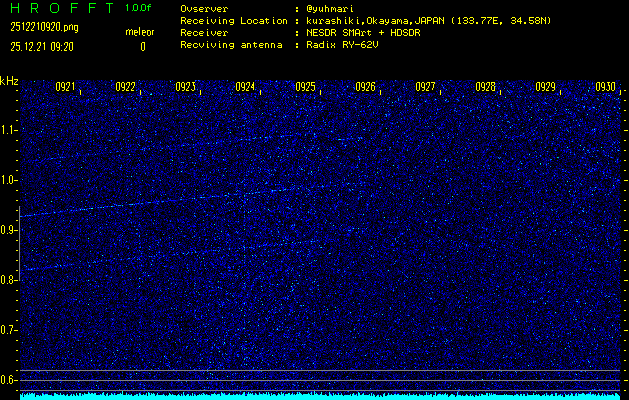The height and width of the screenshot is (400, 629).
Task: Jump to the 0926 time label
Action: click(365, 87)
